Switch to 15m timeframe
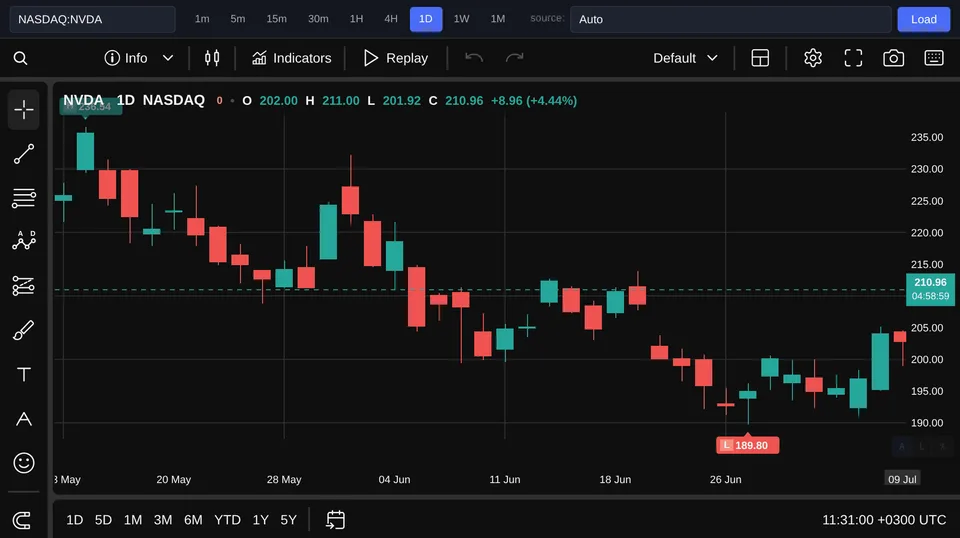Image resolution: width=960 pixels, height=538 pixels. pyautogui.click(x=276, y=19)
